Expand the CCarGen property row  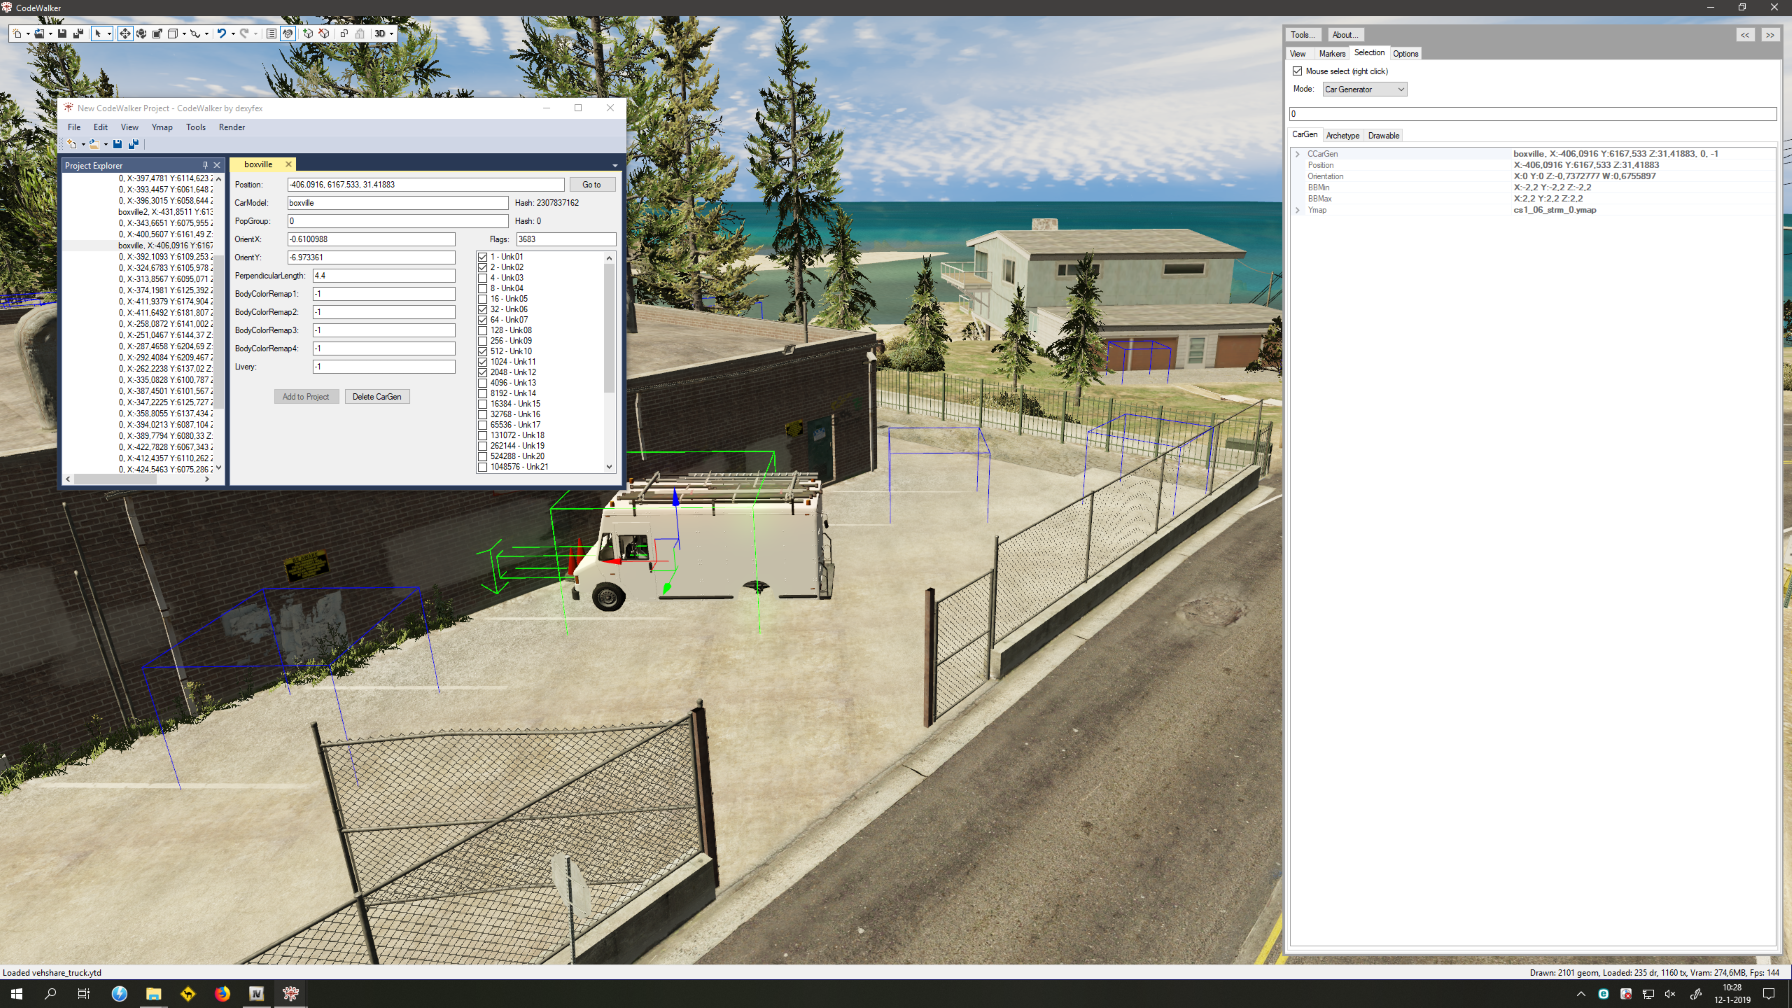coord(1298,154)
